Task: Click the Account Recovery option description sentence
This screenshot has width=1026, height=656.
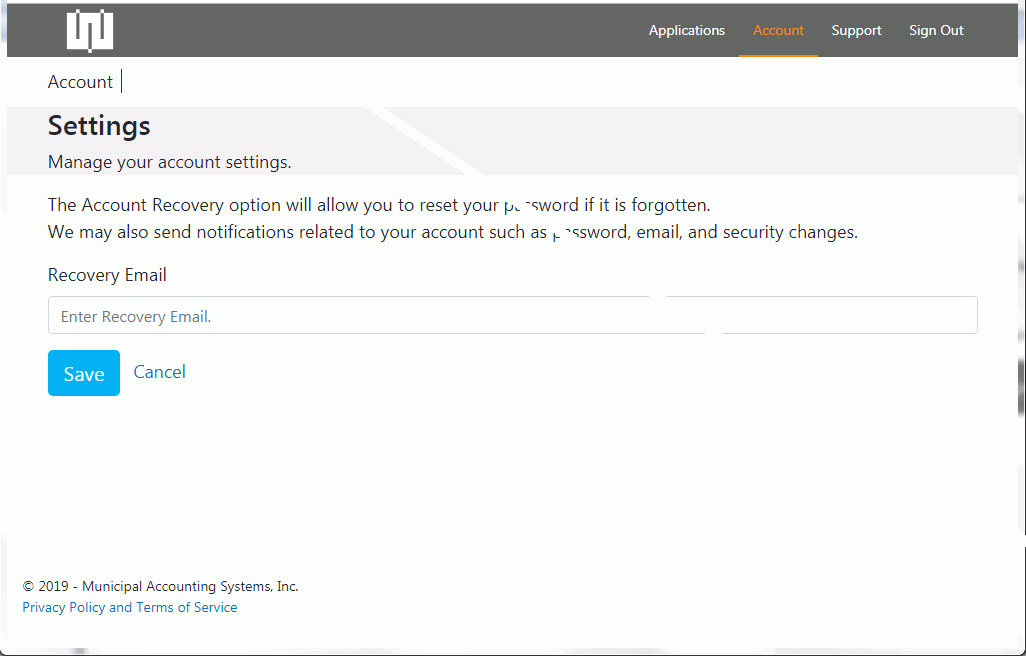Action: tap(378, 205)
